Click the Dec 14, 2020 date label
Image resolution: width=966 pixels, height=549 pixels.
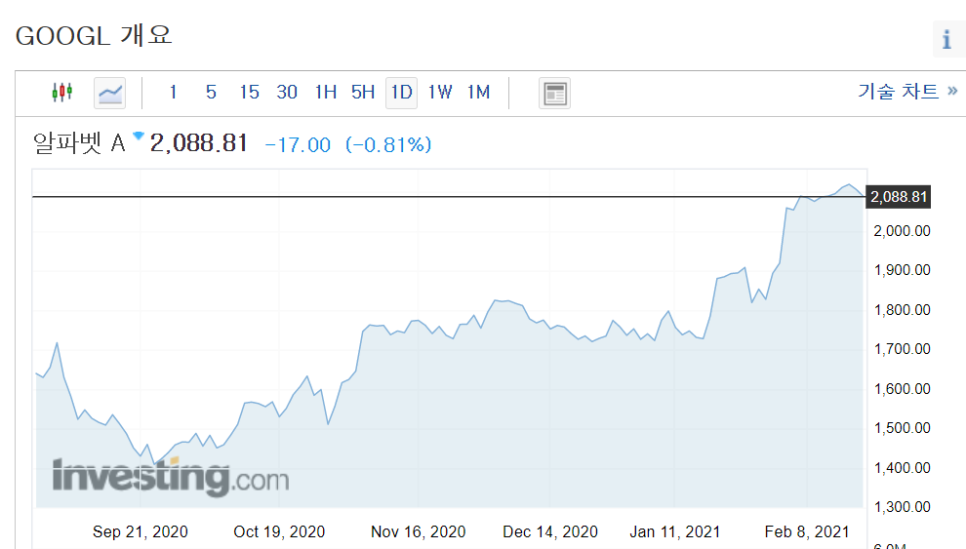pyautogui.click(x=550, y=532)
